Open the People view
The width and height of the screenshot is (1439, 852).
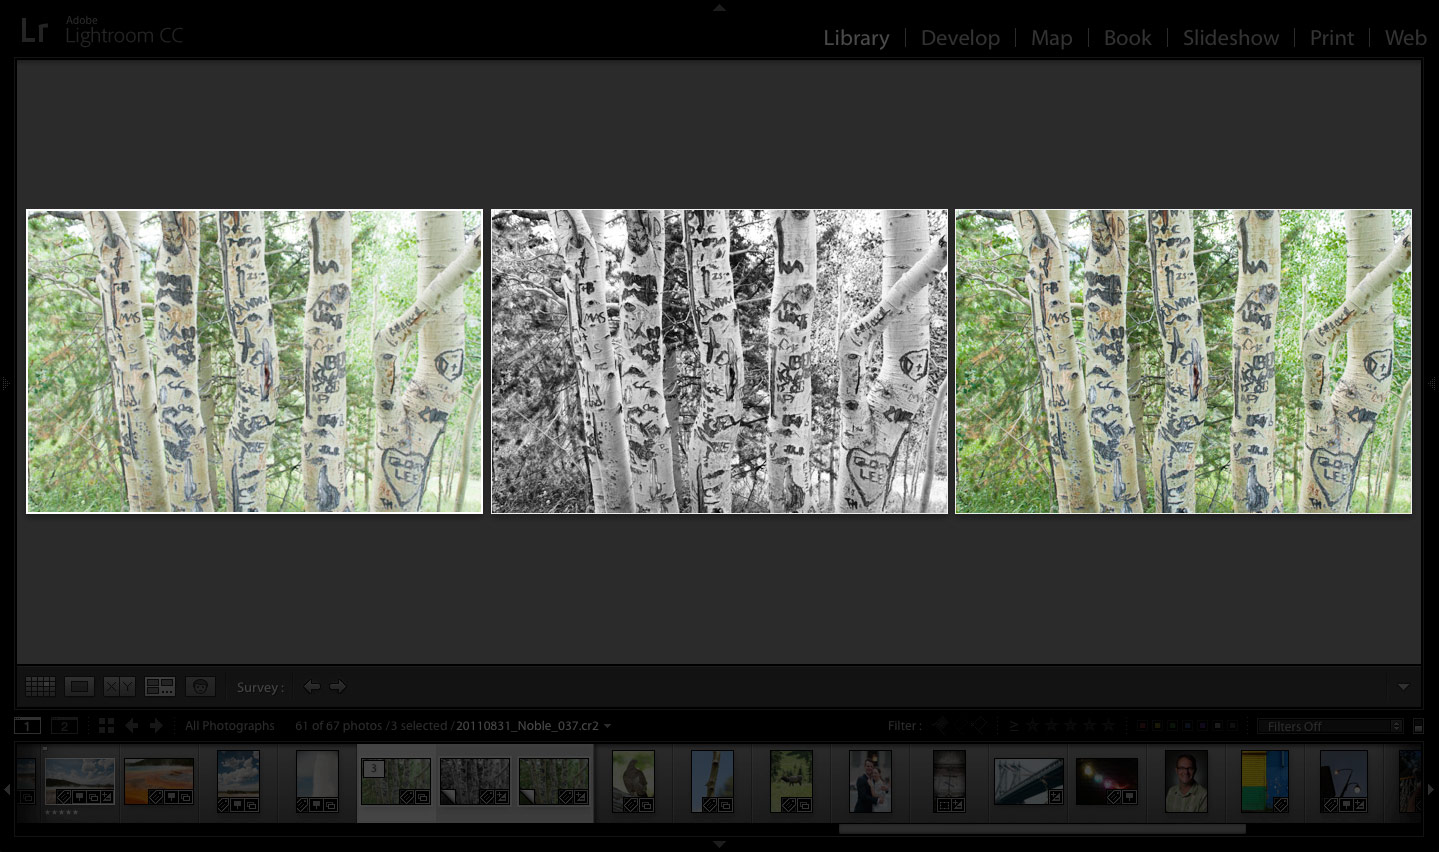pos(199,686)
